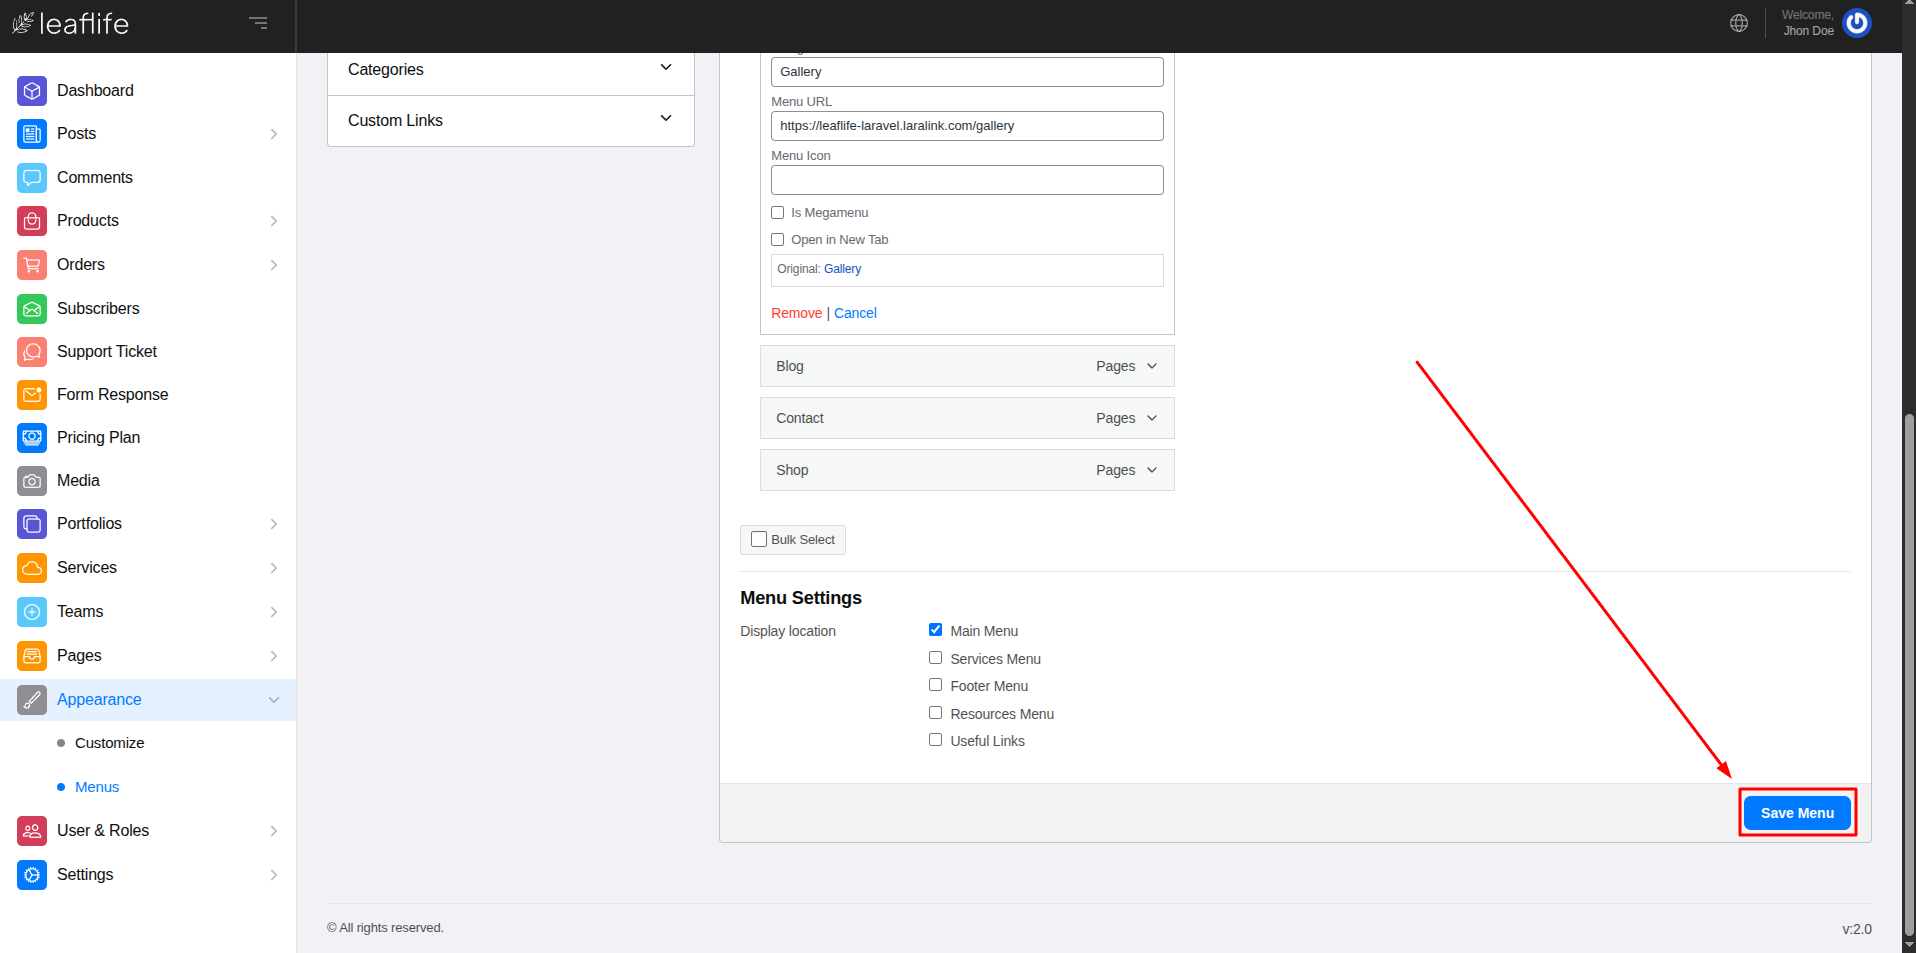Click the Appearance brush icon
The image size is (1916, 953).
coord(32,700)
